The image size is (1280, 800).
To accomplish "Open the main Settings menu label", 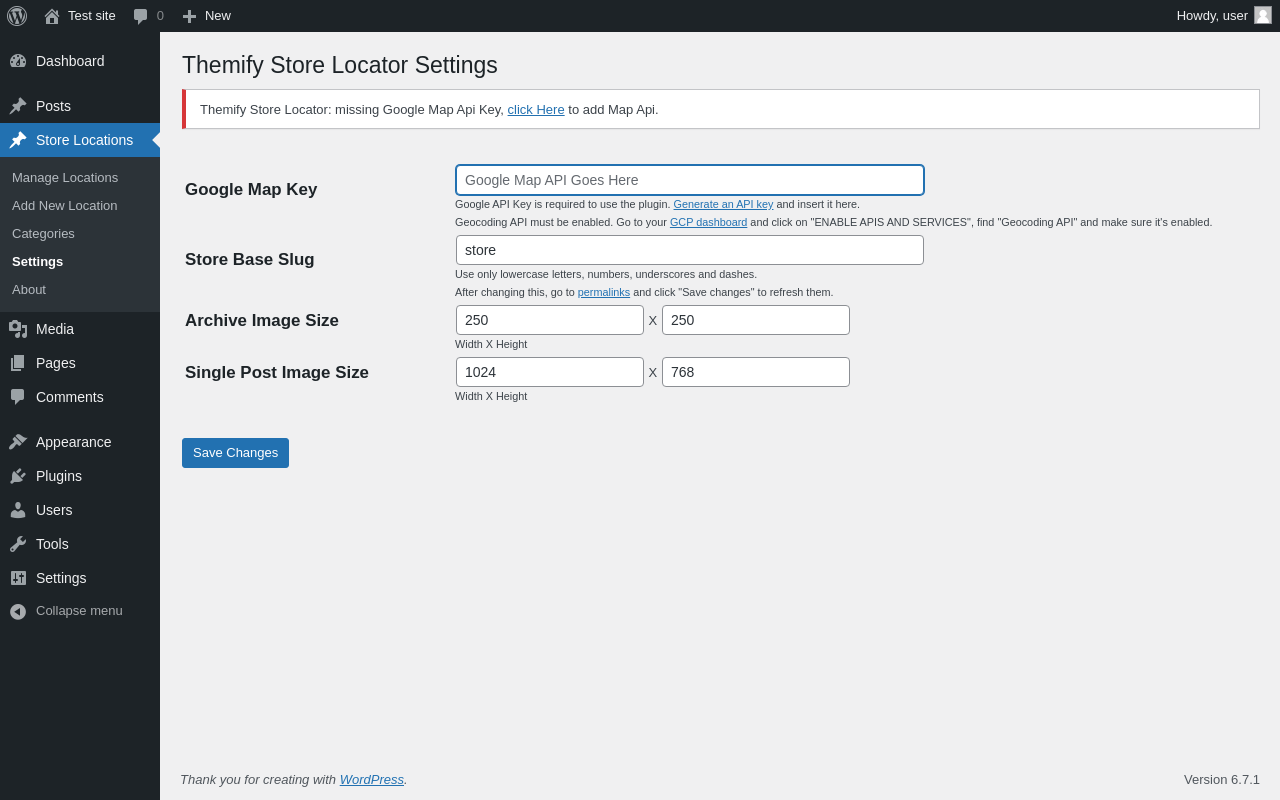I will [x=61, y=578].
